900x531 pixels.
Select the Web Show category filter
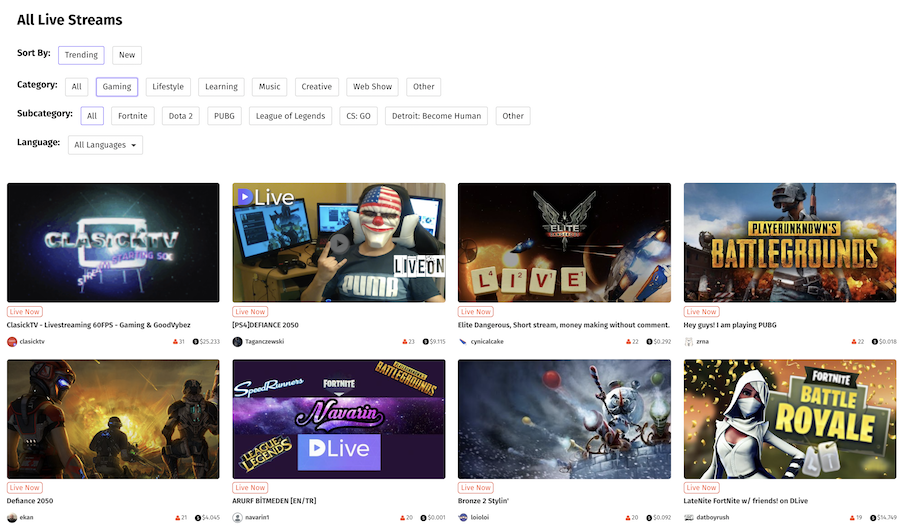tap(373, 87)
